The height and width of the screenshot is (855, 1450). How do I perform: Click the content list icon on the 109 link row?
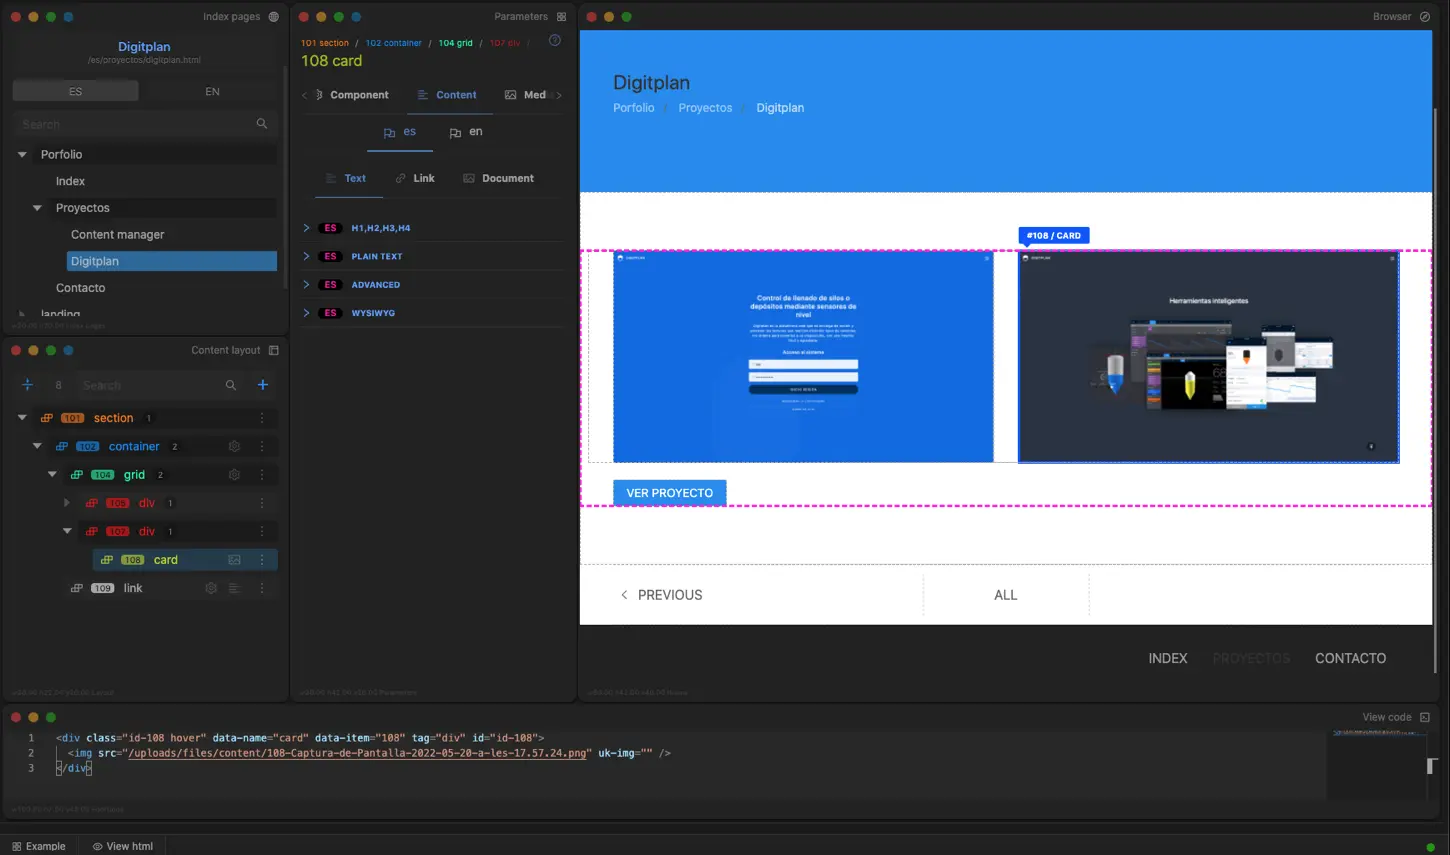[x=235, y=588]
